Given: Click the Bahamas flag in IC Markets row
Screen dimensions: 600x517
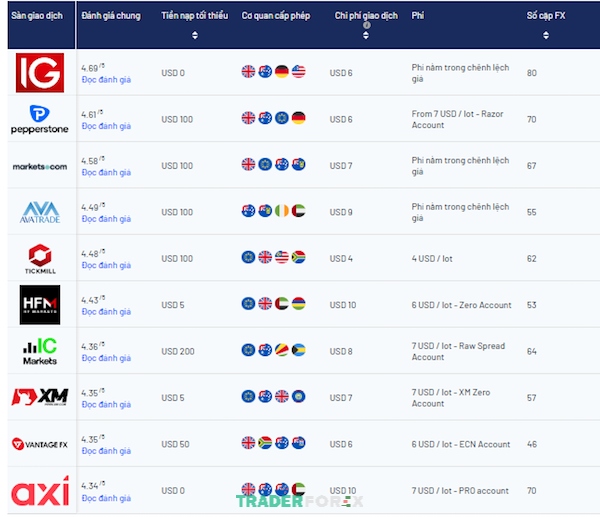Looking at the screenshot, I should (x=298, y=350).
